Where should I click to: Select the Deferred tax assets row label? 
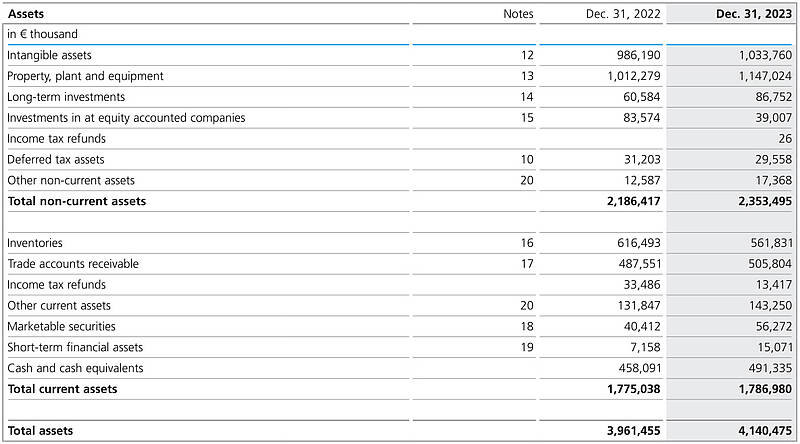click(55, 159)
